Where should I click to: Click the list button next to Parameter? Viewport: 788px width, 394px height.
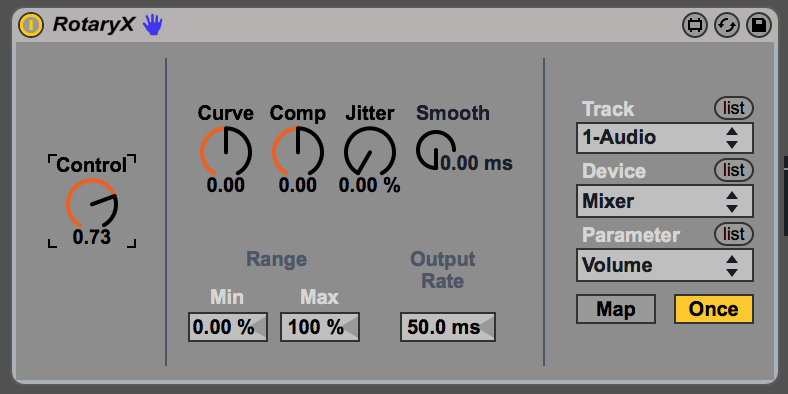(734, 234)
